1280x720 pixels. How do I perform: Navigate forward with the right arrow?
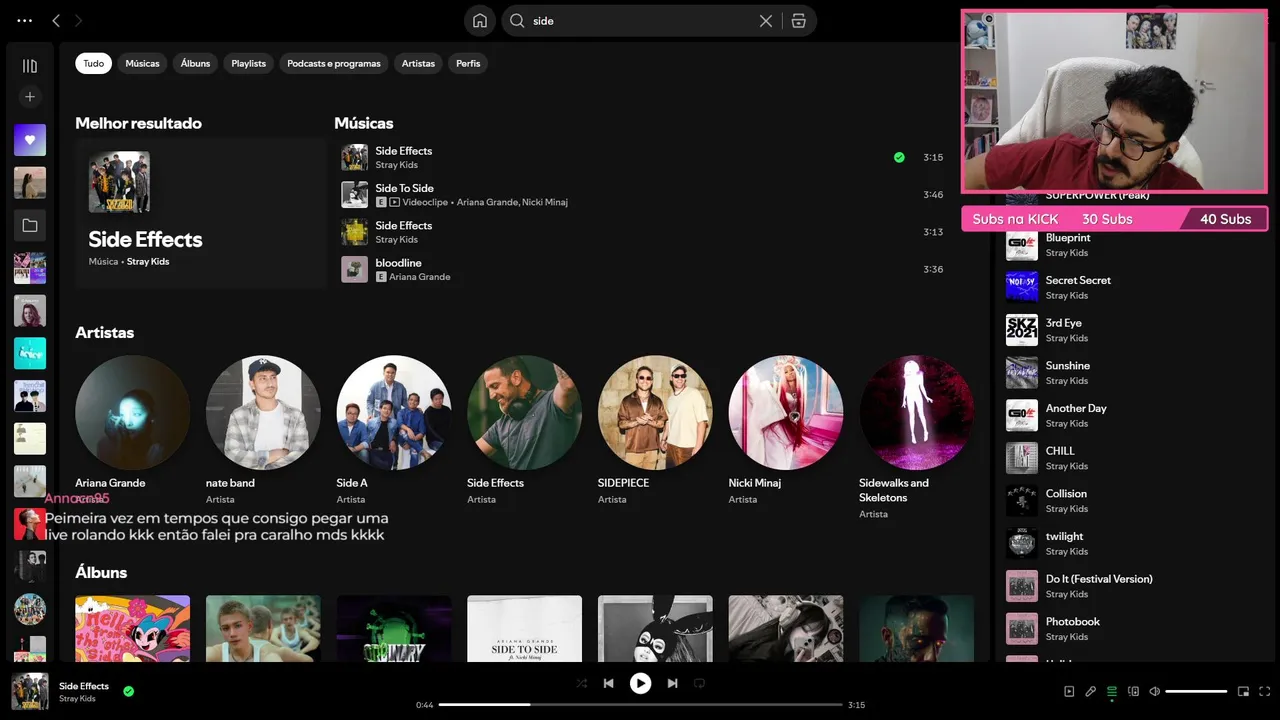point(79,20)
